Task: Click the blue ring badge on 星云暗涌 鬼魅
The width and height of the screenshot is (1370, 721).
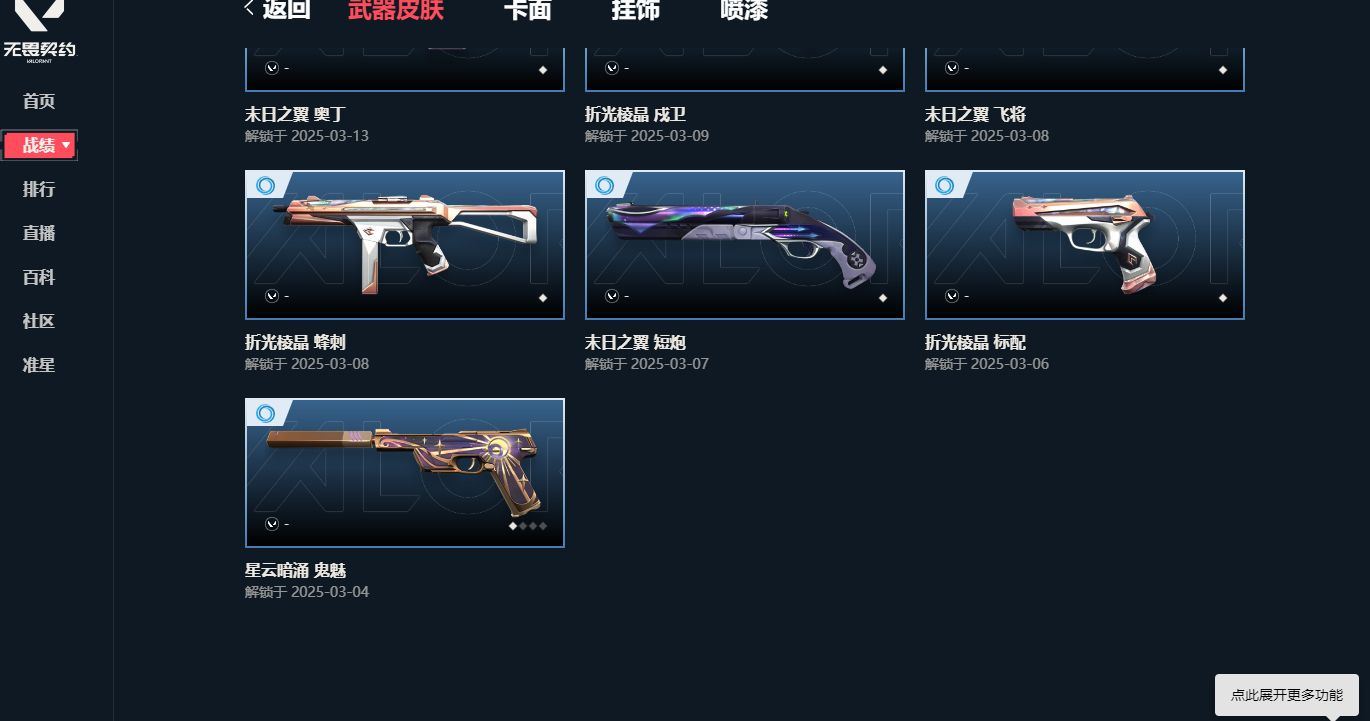Action: coord(265,414)
